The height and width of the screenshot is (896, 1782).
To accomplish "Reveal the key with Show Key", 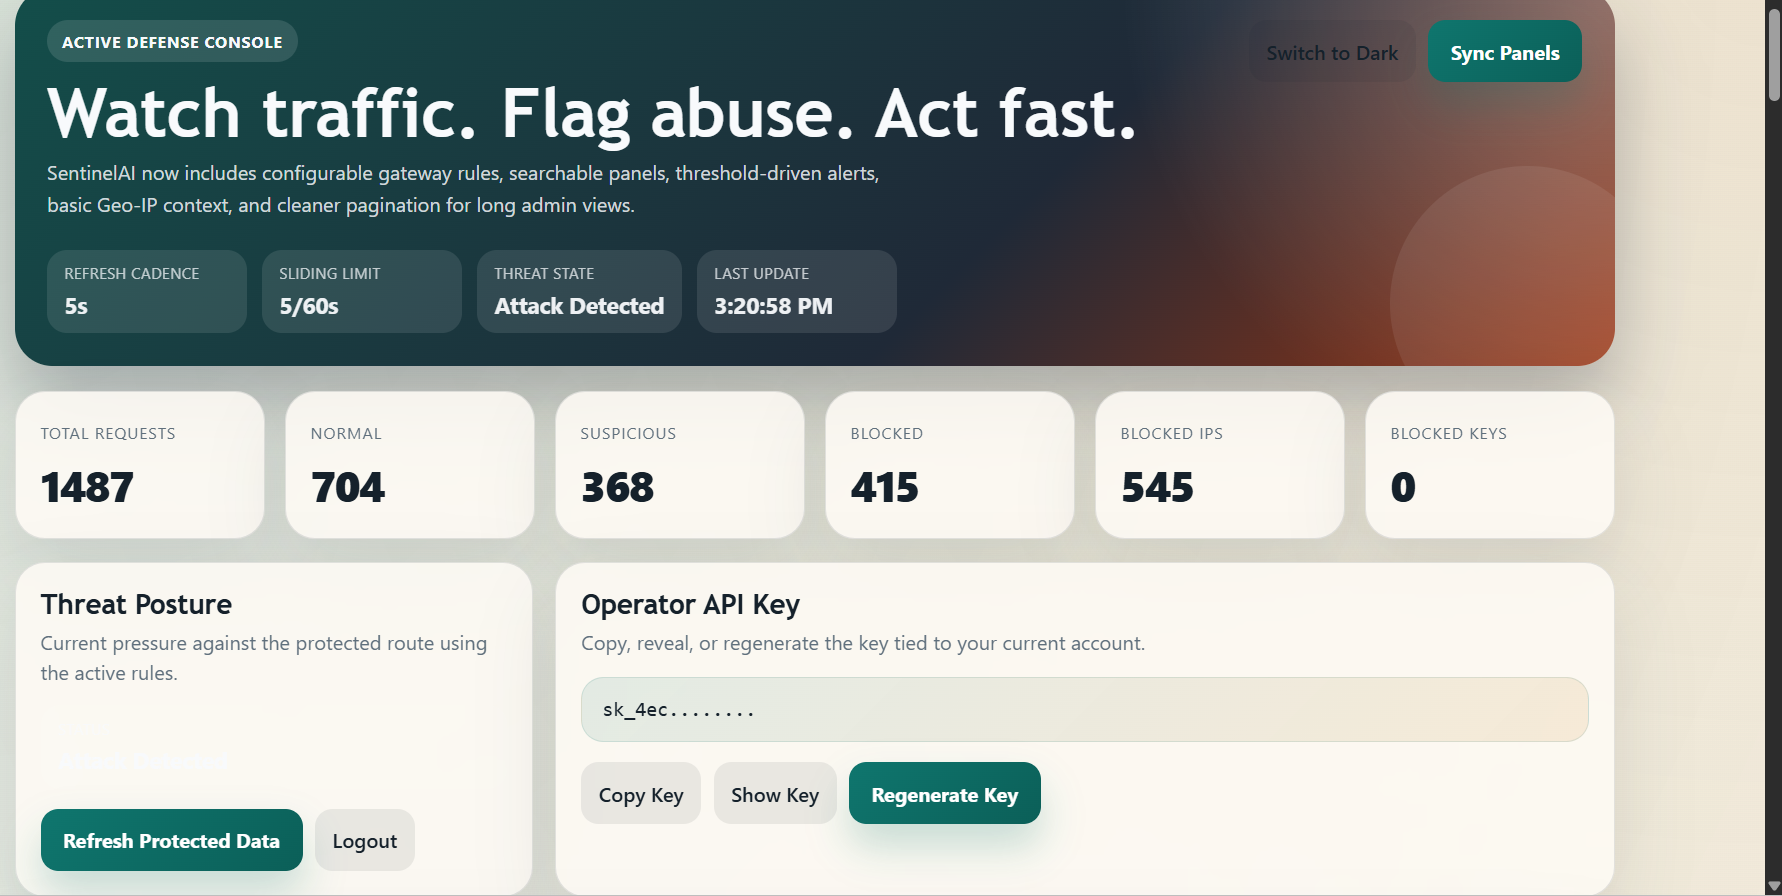I will [775, 794].
